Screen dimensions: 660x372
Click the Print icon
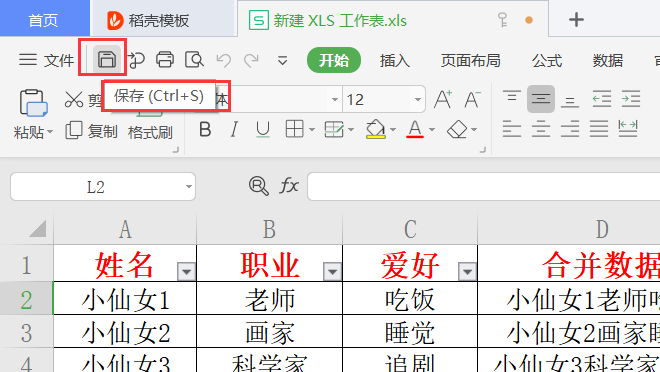pos(165,60)
